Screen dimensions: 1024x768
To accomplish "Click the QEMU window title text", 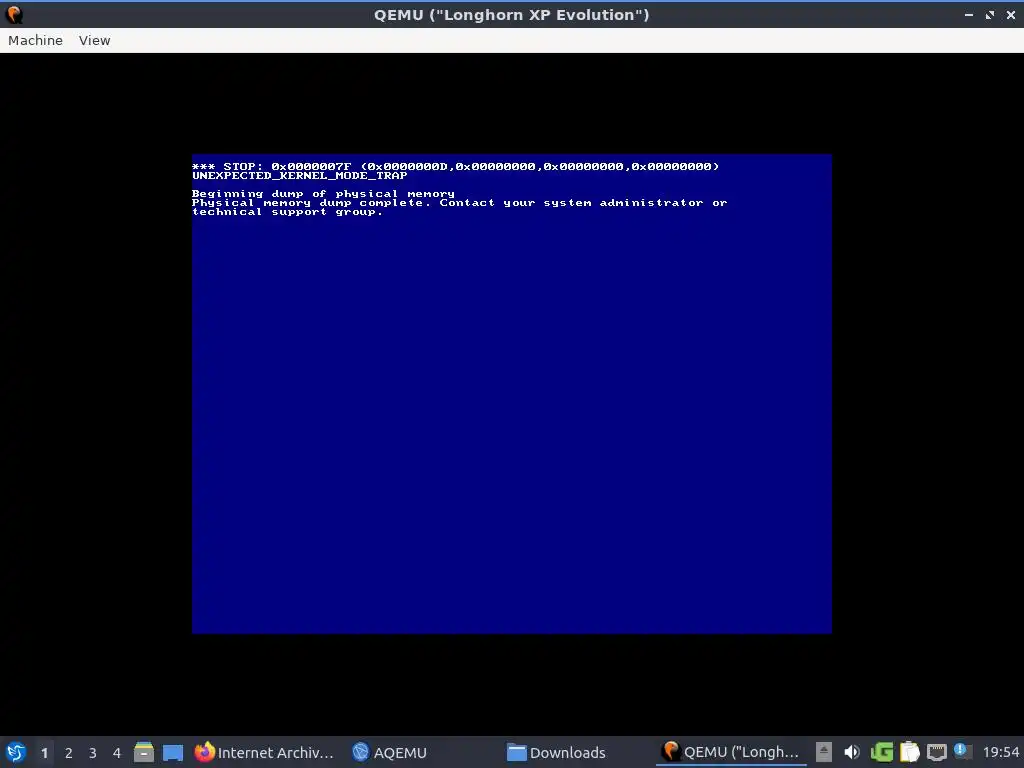I will click(x=511, y=14).
